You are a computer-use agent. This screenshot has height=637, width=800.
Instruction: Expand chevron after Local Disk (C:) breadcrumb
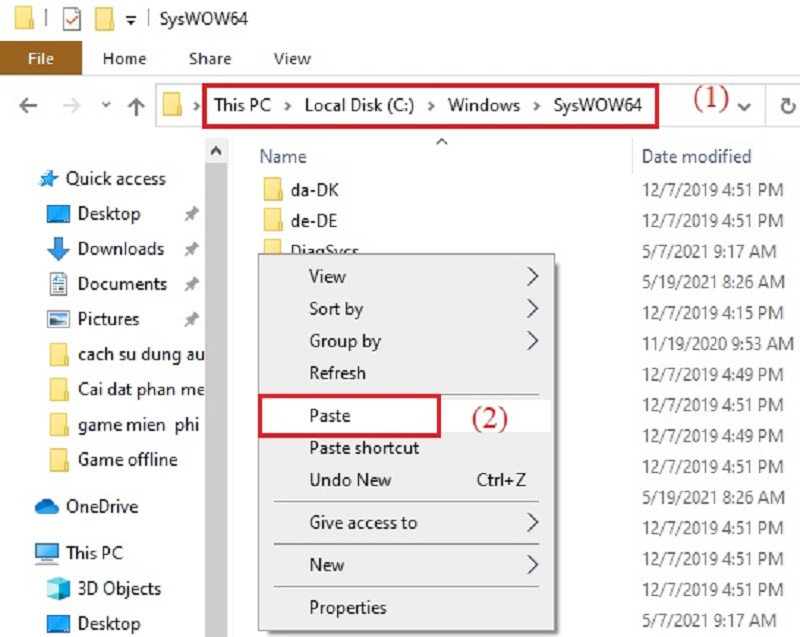click(x=431, y=106)
